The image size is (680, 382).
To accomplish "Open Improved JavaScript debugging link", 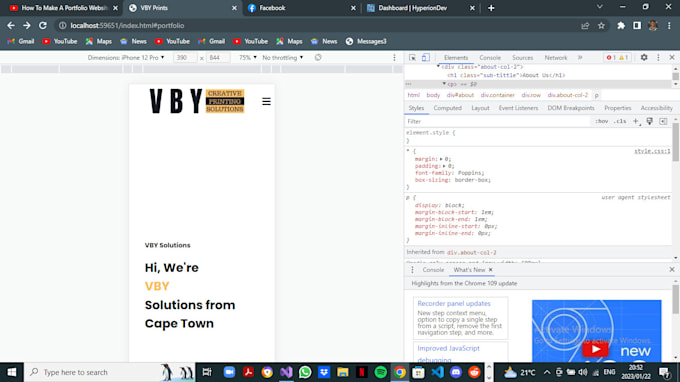I will (x=448, y=354).
